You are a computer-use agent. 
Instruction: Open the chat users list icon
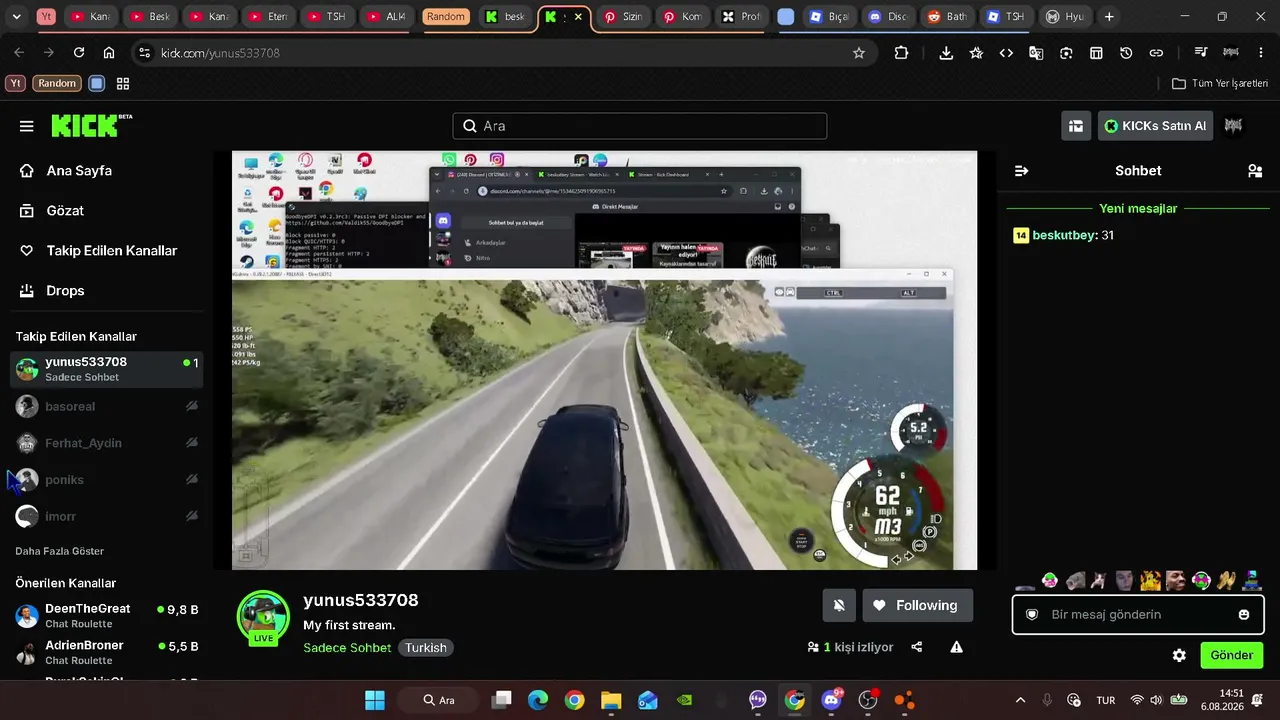click(1255, 171)
